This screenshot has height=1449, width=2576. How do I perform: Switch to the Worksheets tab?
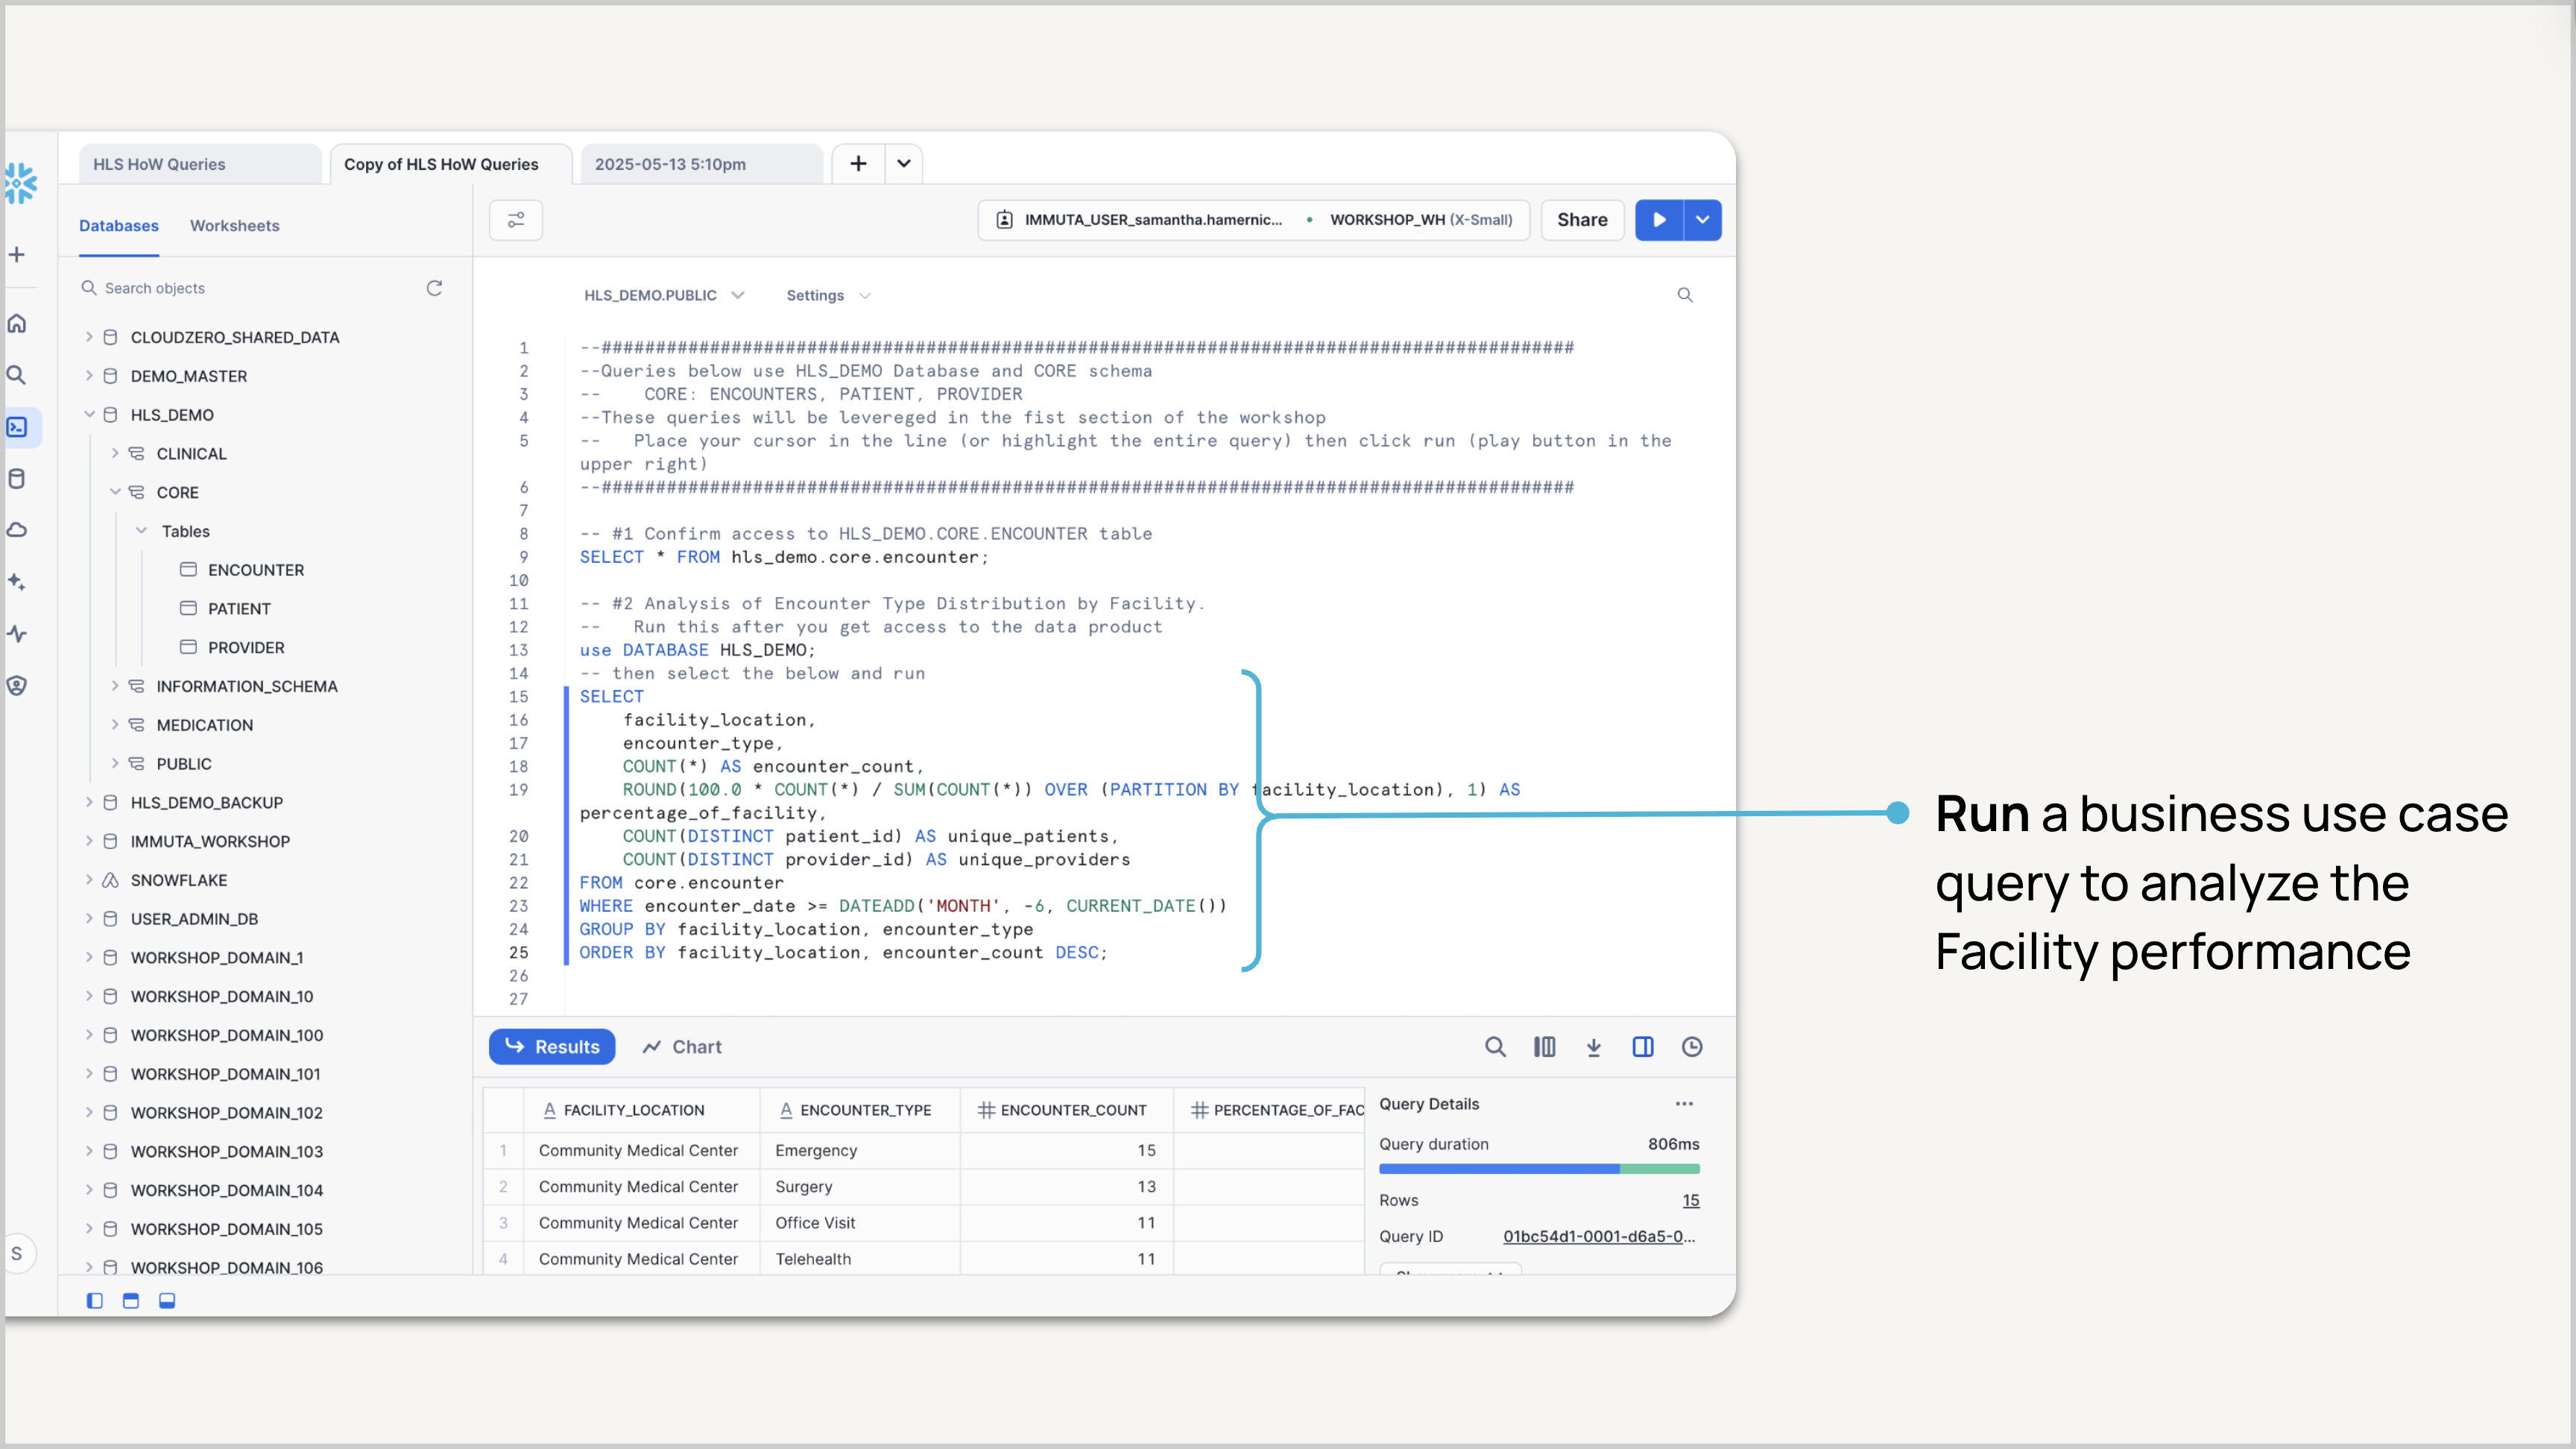pyautogui.click(x=234, y=226)
